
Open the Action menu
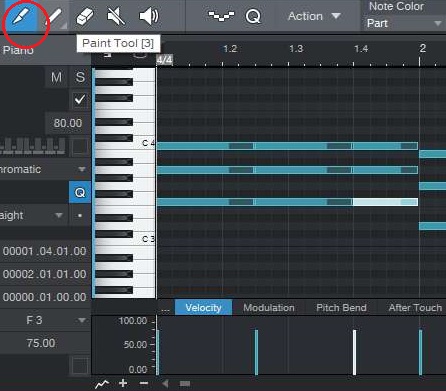[x=314, y=16]
